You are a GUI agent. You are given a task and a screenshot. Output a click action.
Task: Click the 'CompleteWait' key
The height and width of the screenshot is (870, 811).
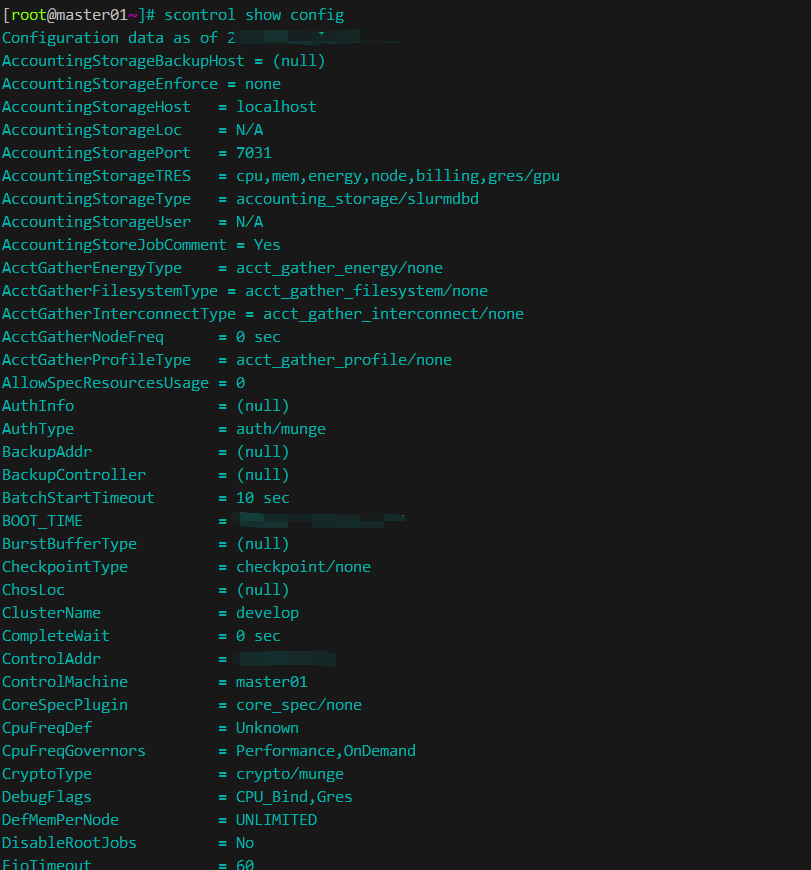[55, 636]
